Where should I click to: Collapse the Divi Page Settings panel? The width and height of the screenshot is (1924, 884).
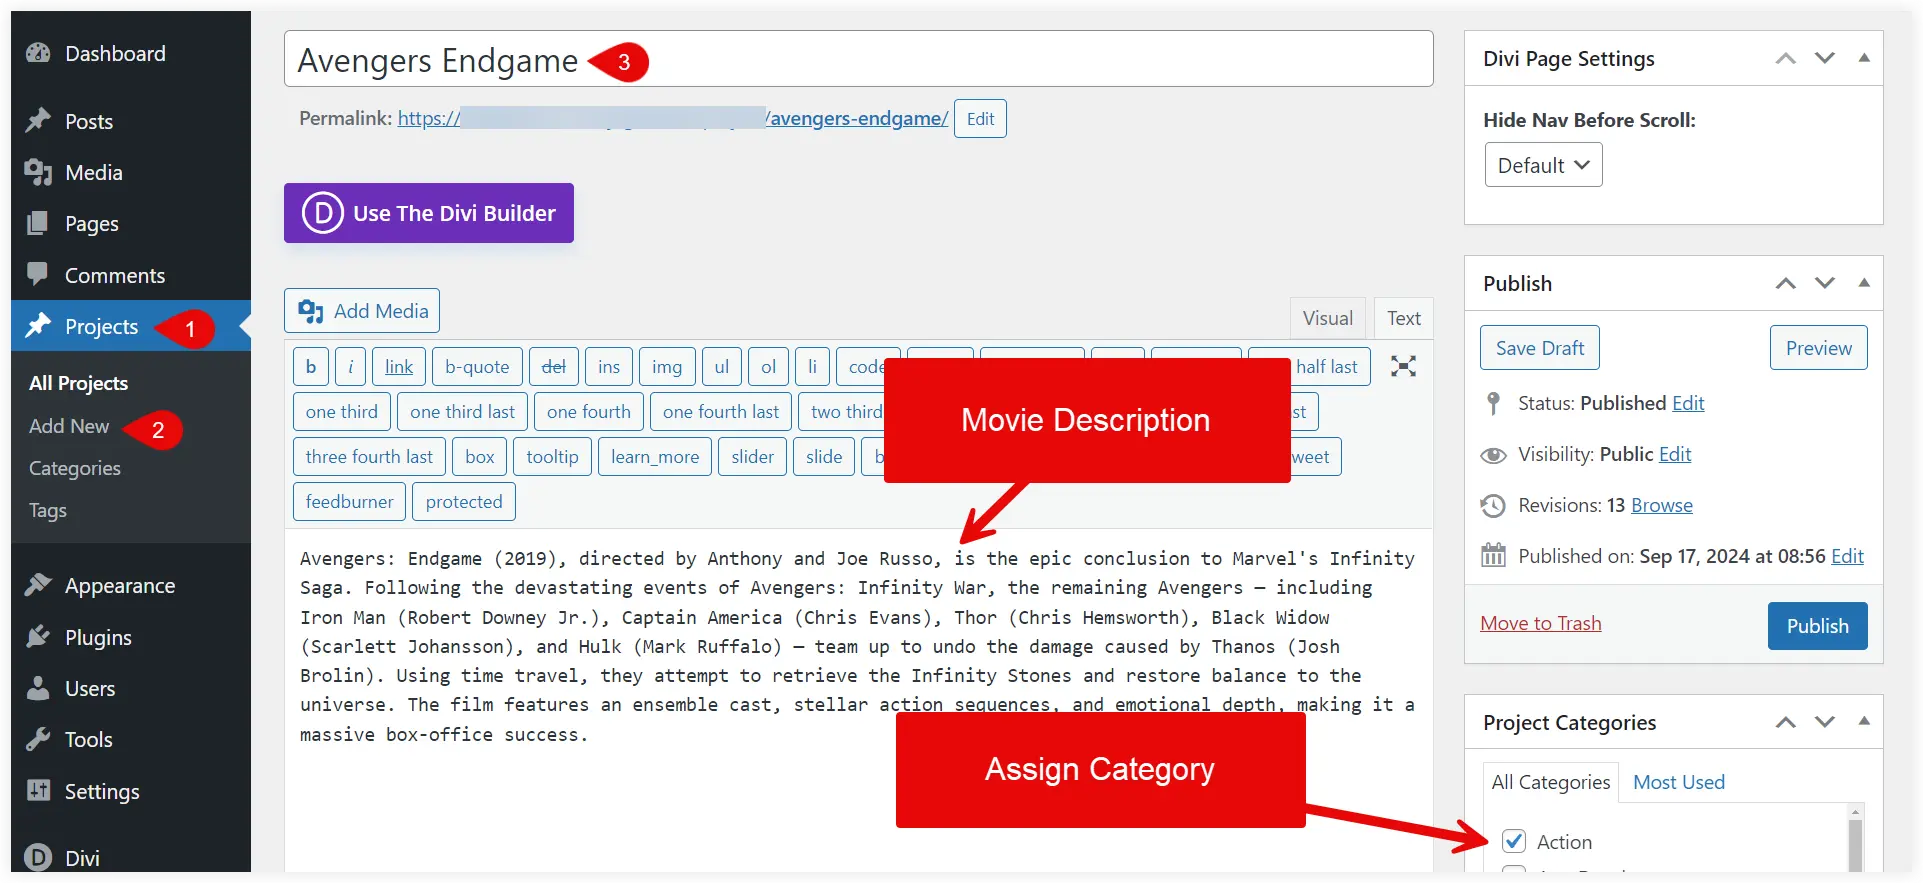click(1864, 58)
